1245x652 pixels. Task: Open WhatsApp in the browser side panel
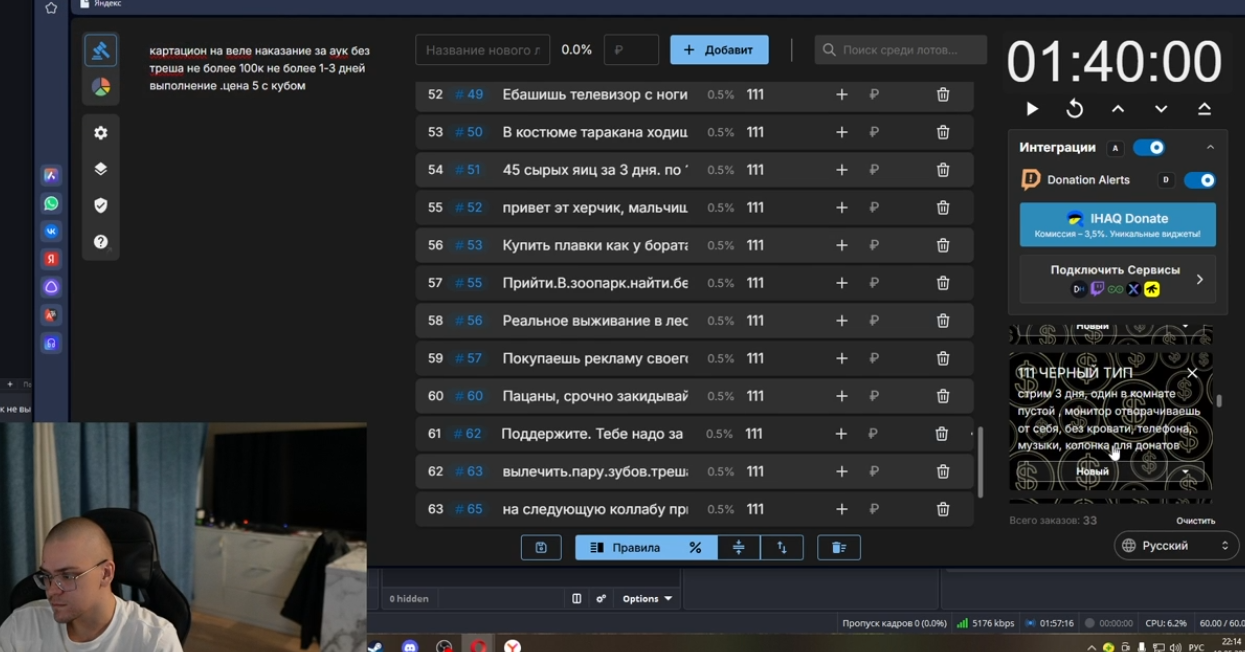(x=51, y=203)
